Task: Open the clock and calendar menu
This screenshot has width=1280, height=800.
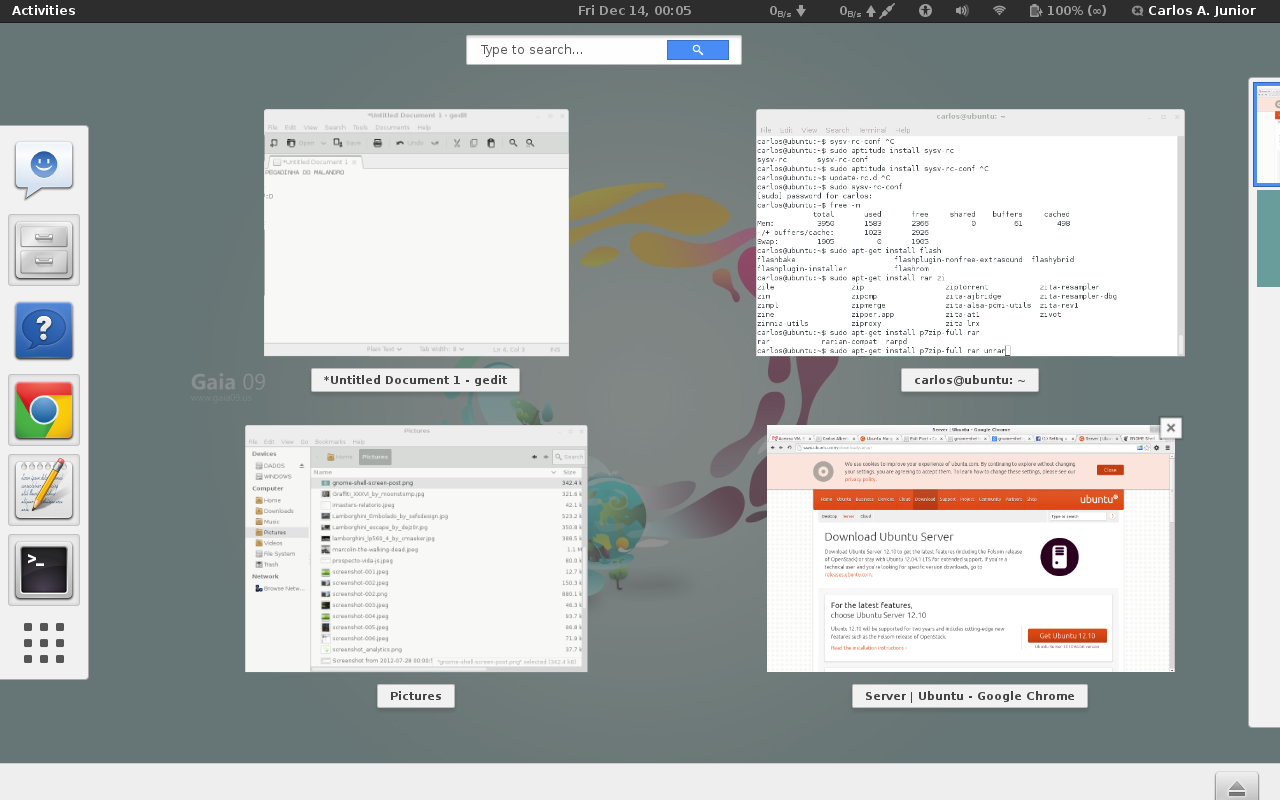Action: coord(634,11)
